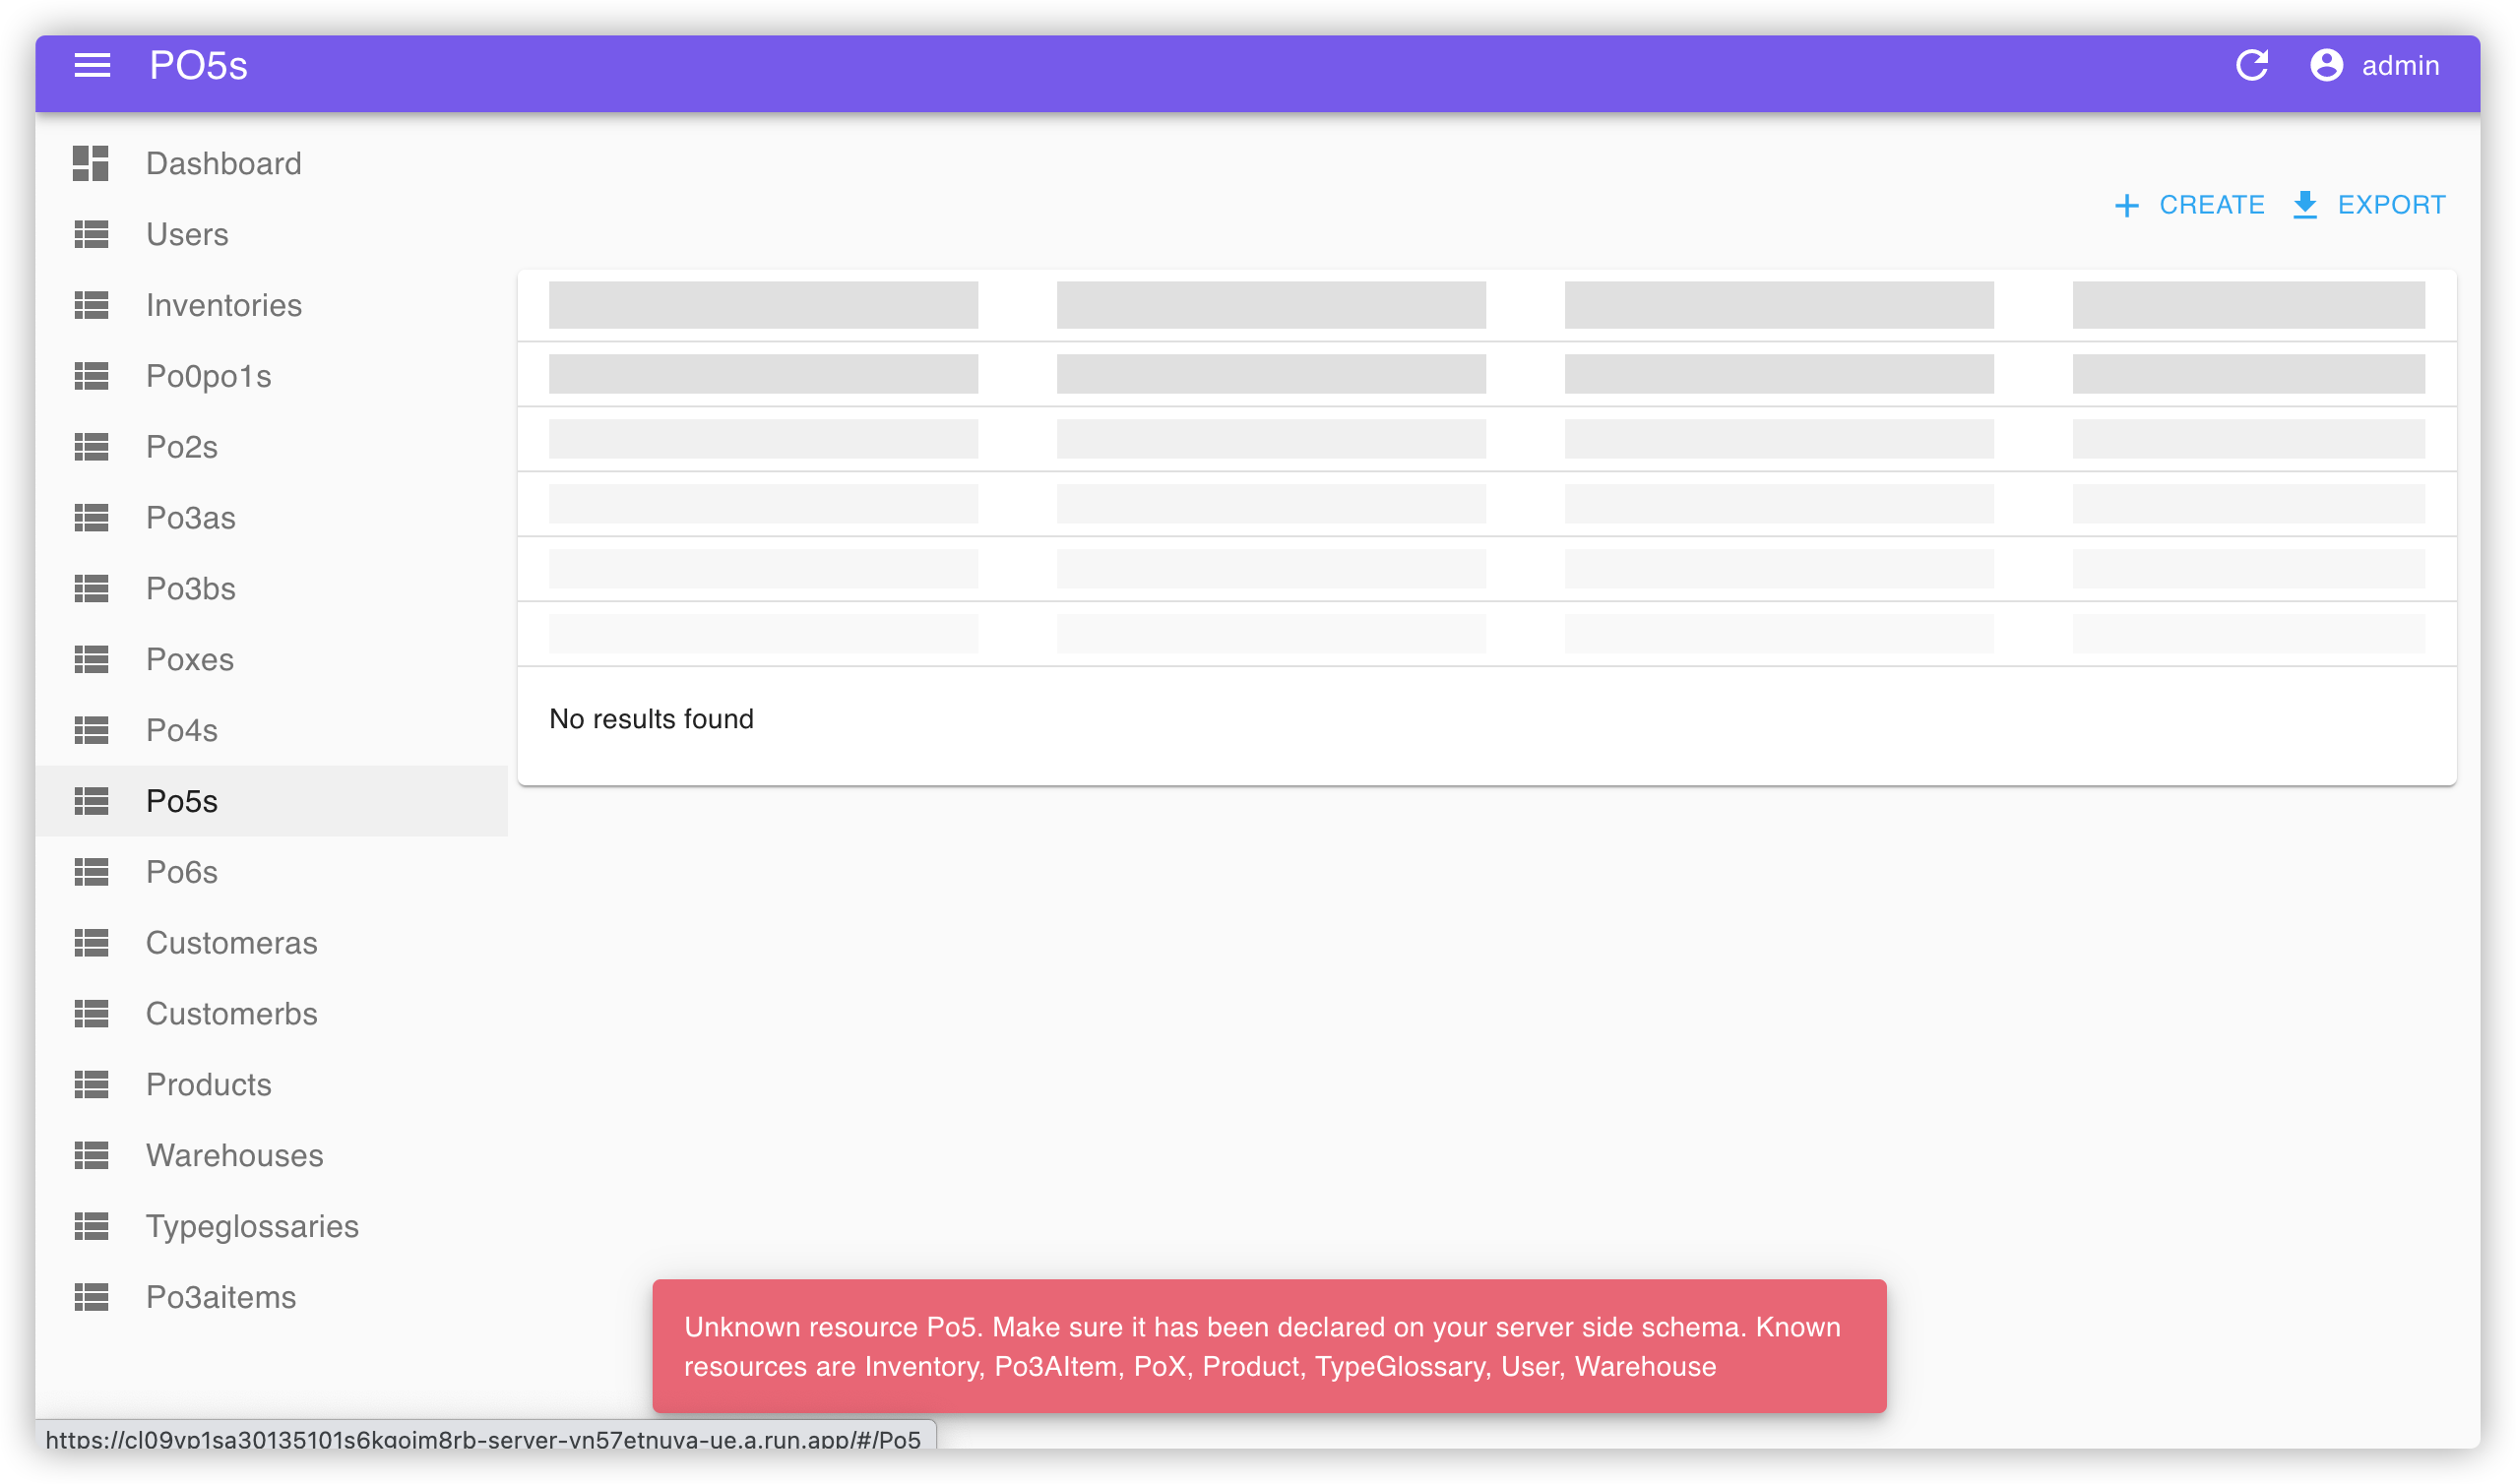Open the Po6s list view
2516x1484 pixels.
182,871
